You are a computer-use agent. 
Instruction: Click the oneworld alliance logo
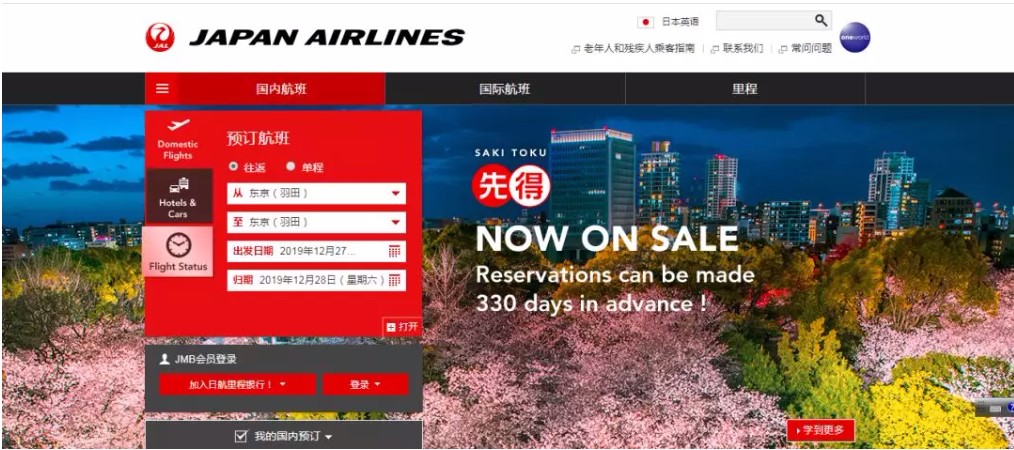click(854, 38)
